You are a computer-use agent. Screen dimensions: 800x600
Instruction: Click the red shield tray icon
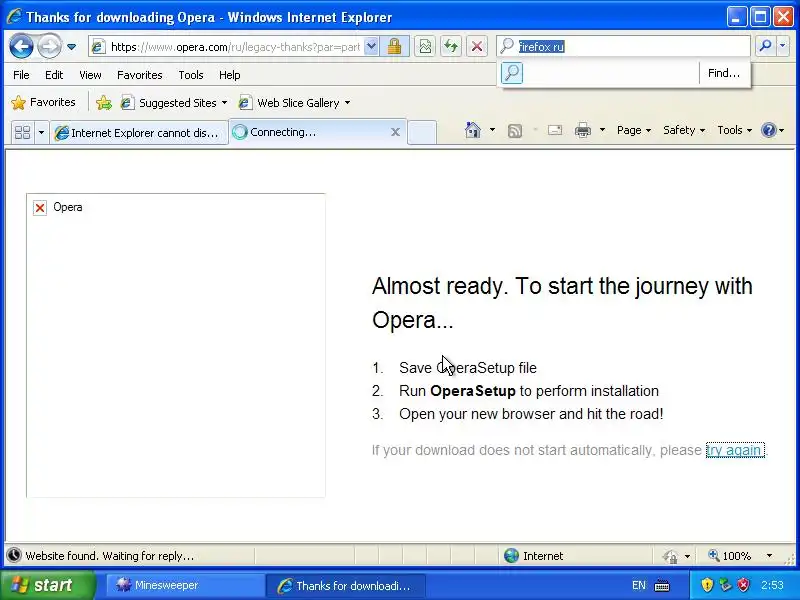pos(744,585)
